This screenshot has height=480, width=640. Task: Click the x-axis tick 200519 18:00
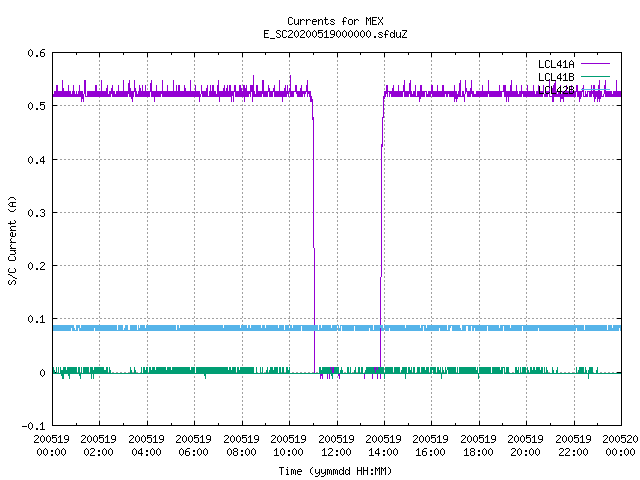click(x=478, y=446)
